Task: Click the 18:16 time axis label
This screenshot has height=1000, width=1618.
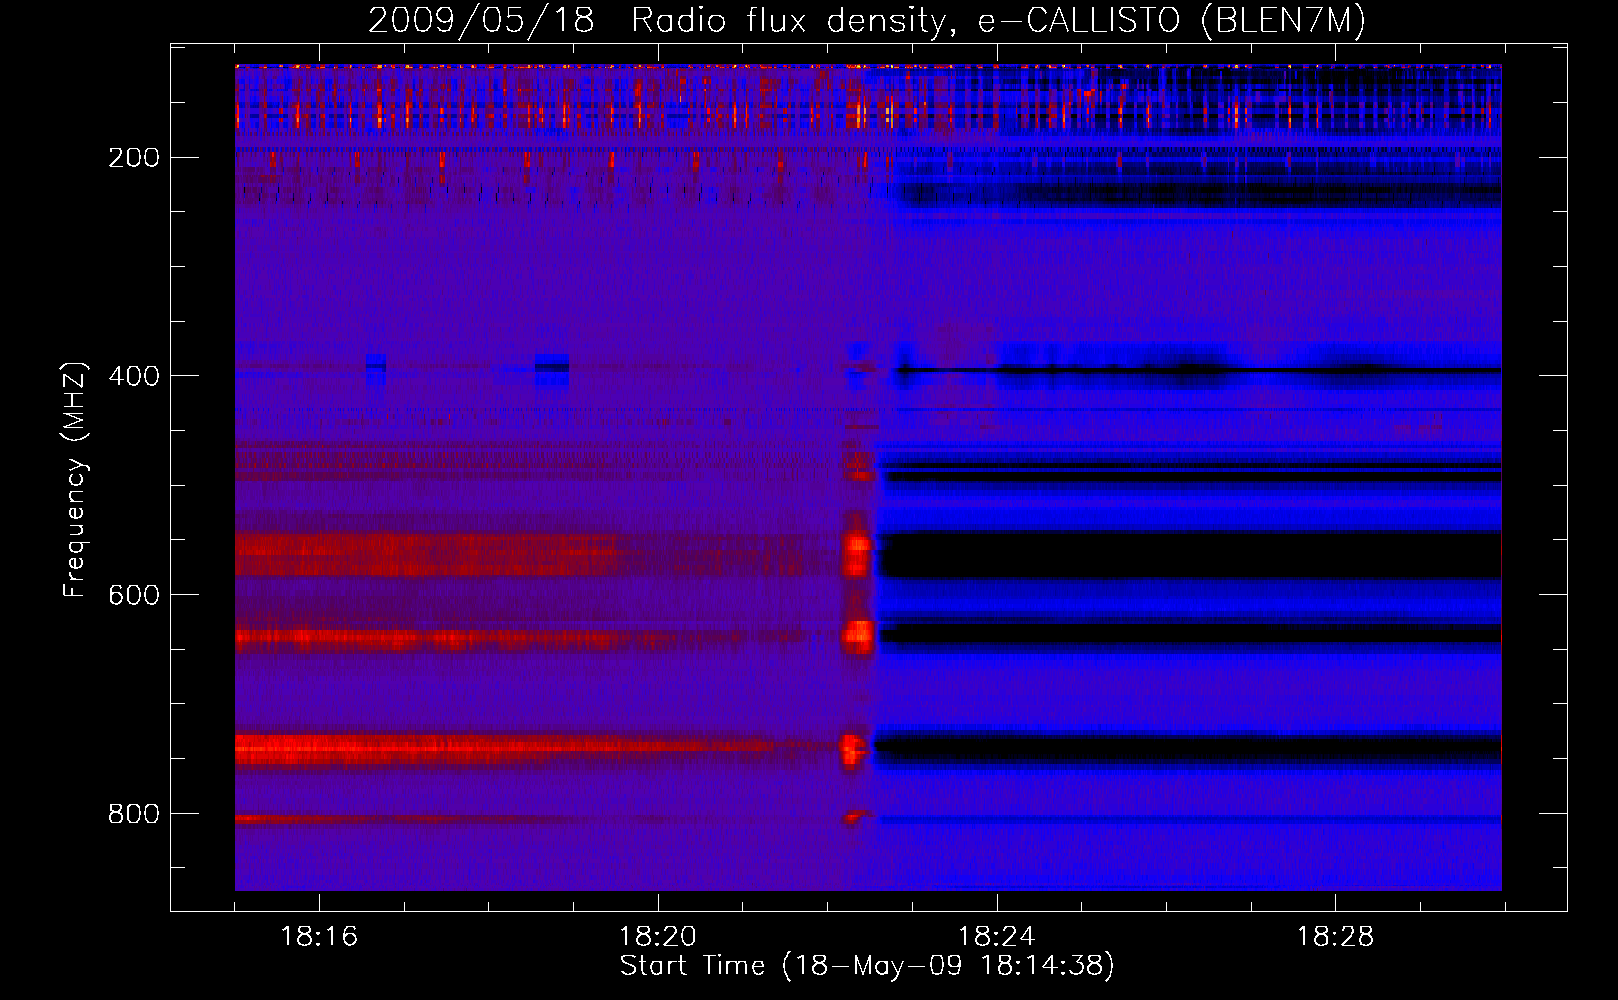Action: click(x=319, y=936)
